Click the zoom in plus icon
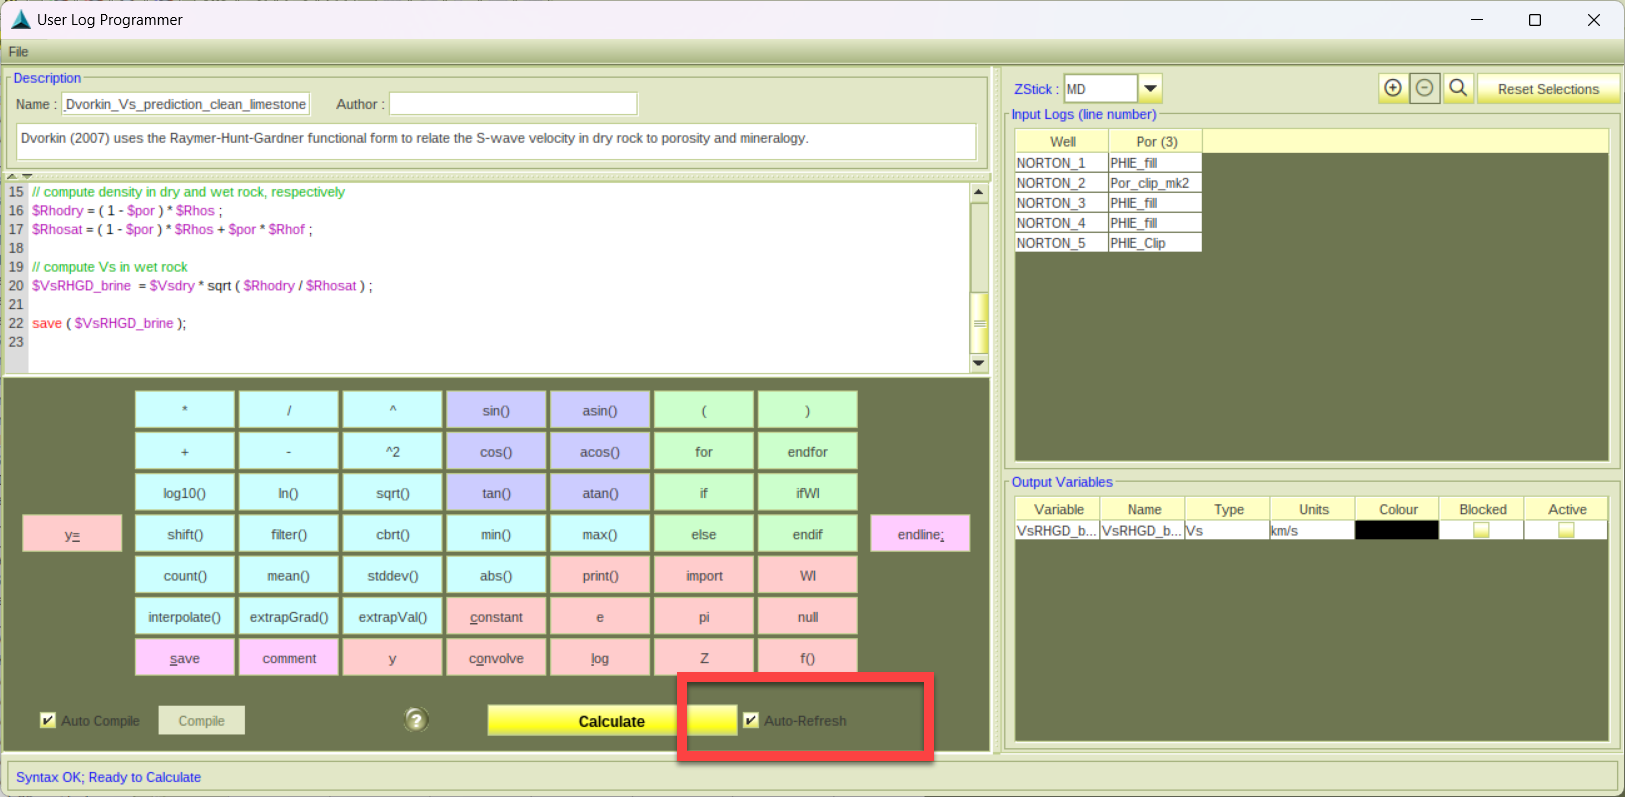The image size is (1625, 797). pyautogui.click(x=1392, y=88)
